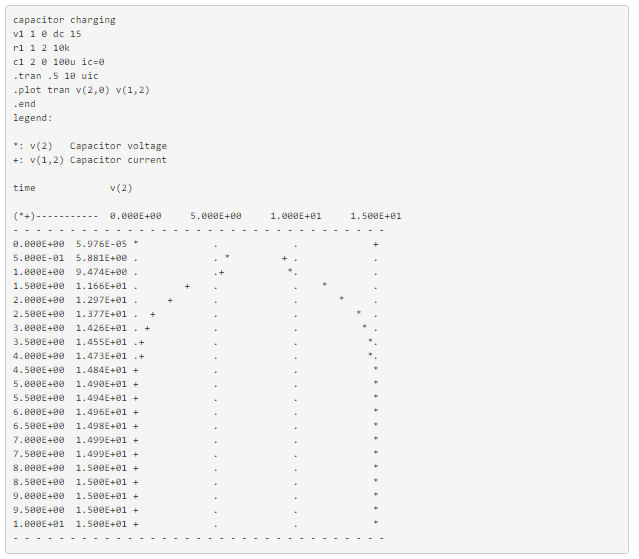The width and height of the screenshot is (639, 559).
Task: Click the 'legend:' label
Action: (33, 118)
